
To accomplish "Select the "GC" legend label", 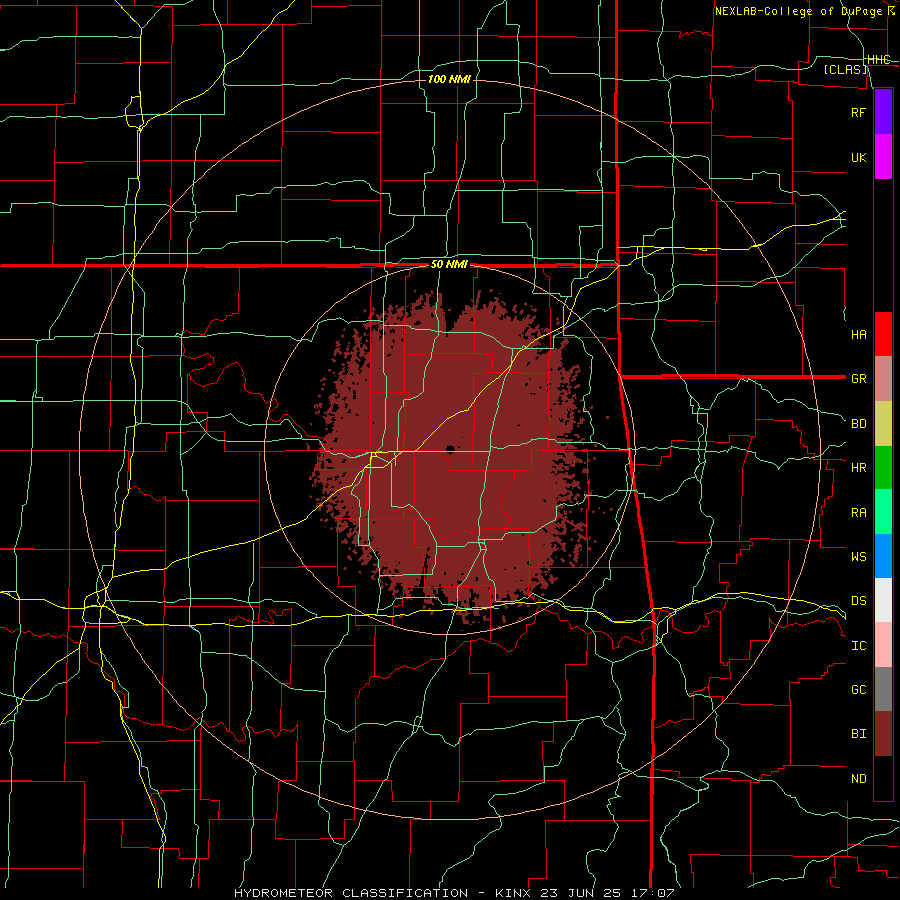I will click(858, 689).
